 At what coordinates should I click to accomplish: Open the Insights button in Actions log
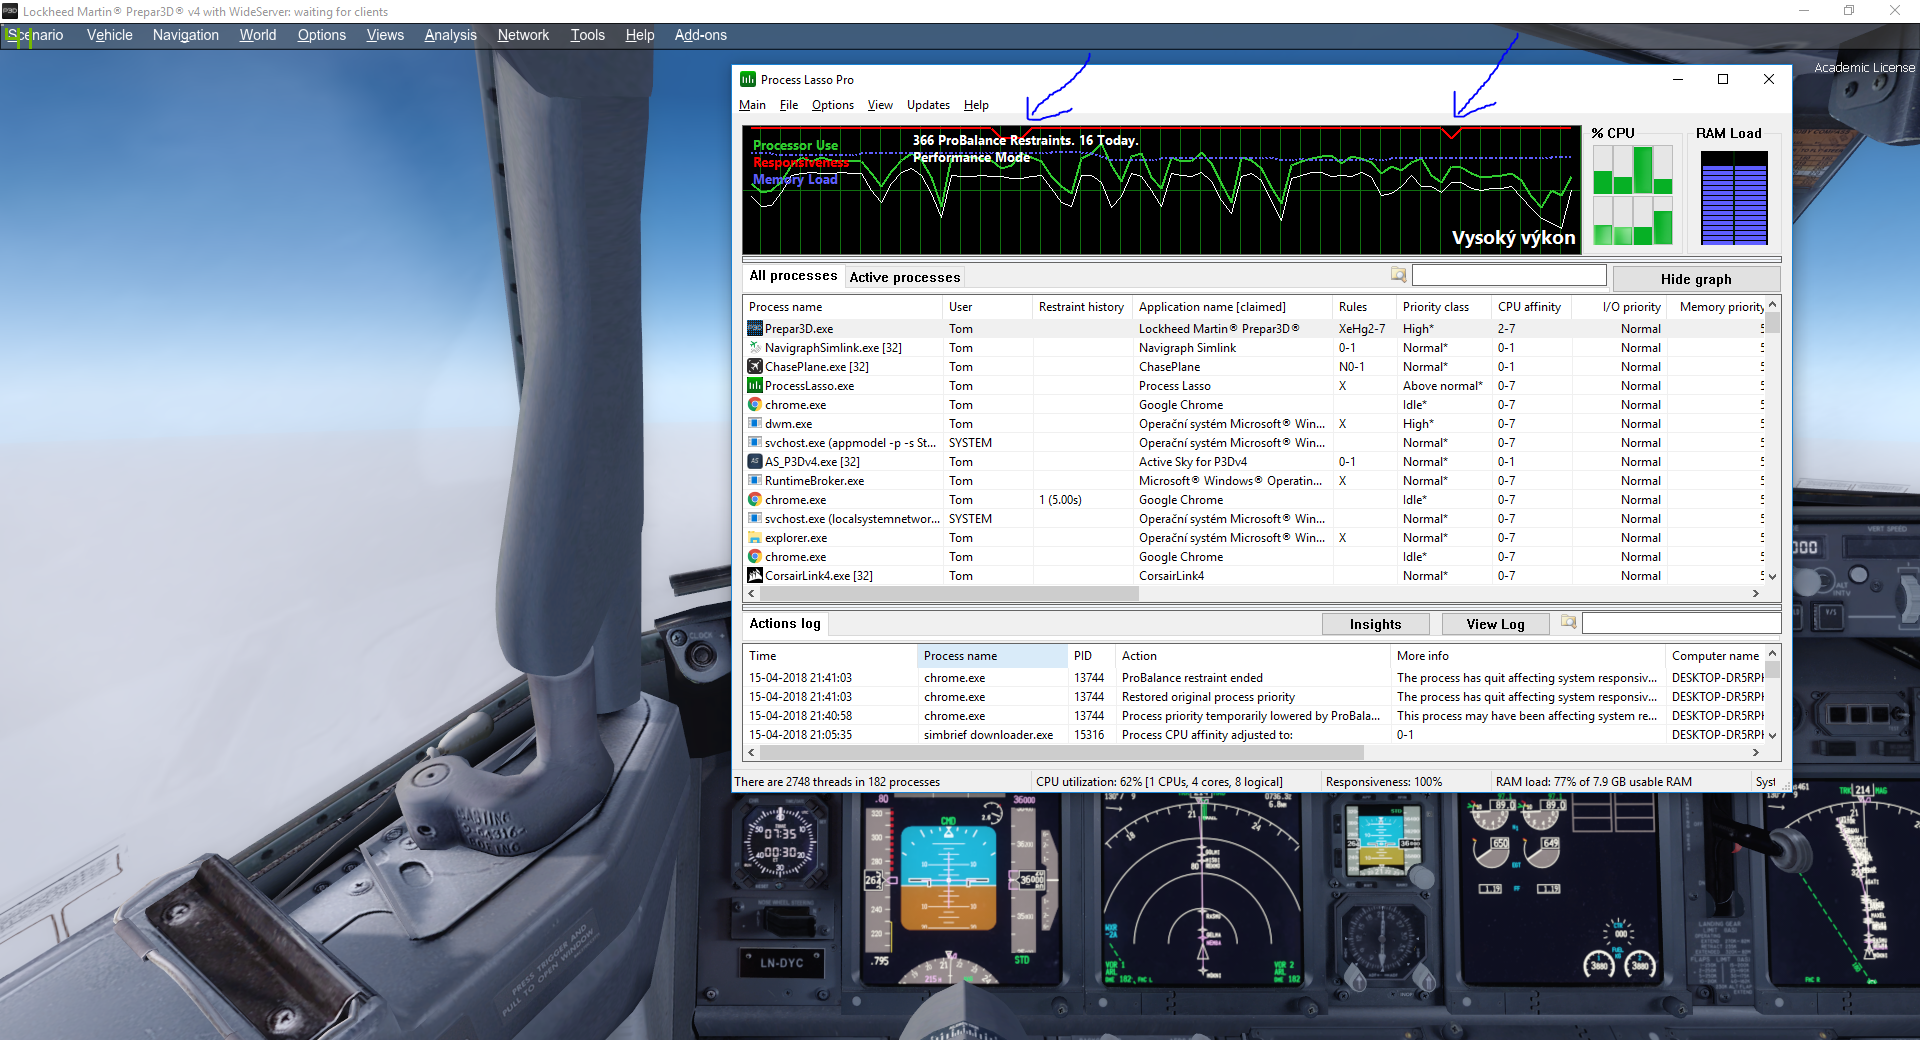[1375, 624]
